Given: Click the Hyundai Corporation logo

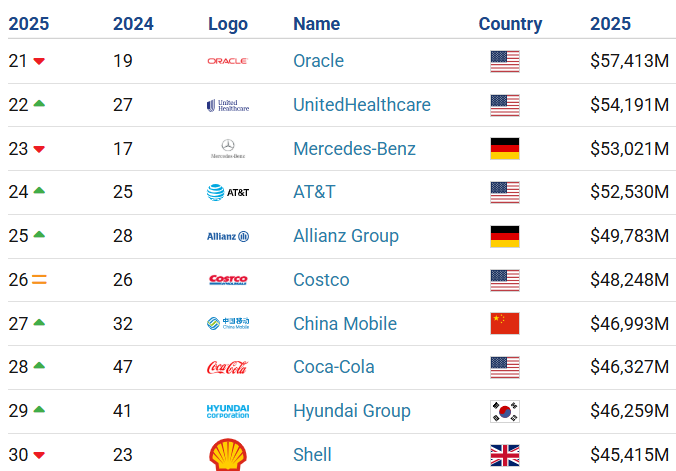Looking at the screenshot, I should 228,411.
